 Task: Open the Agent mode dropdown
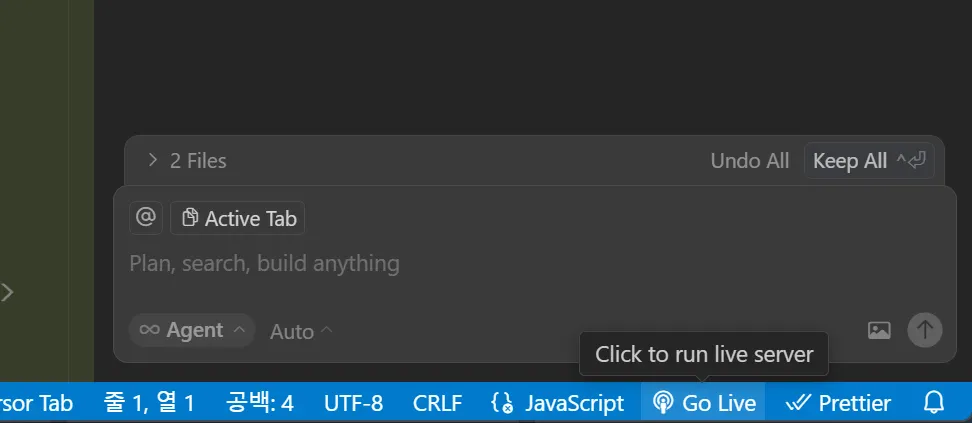(192, 330)
